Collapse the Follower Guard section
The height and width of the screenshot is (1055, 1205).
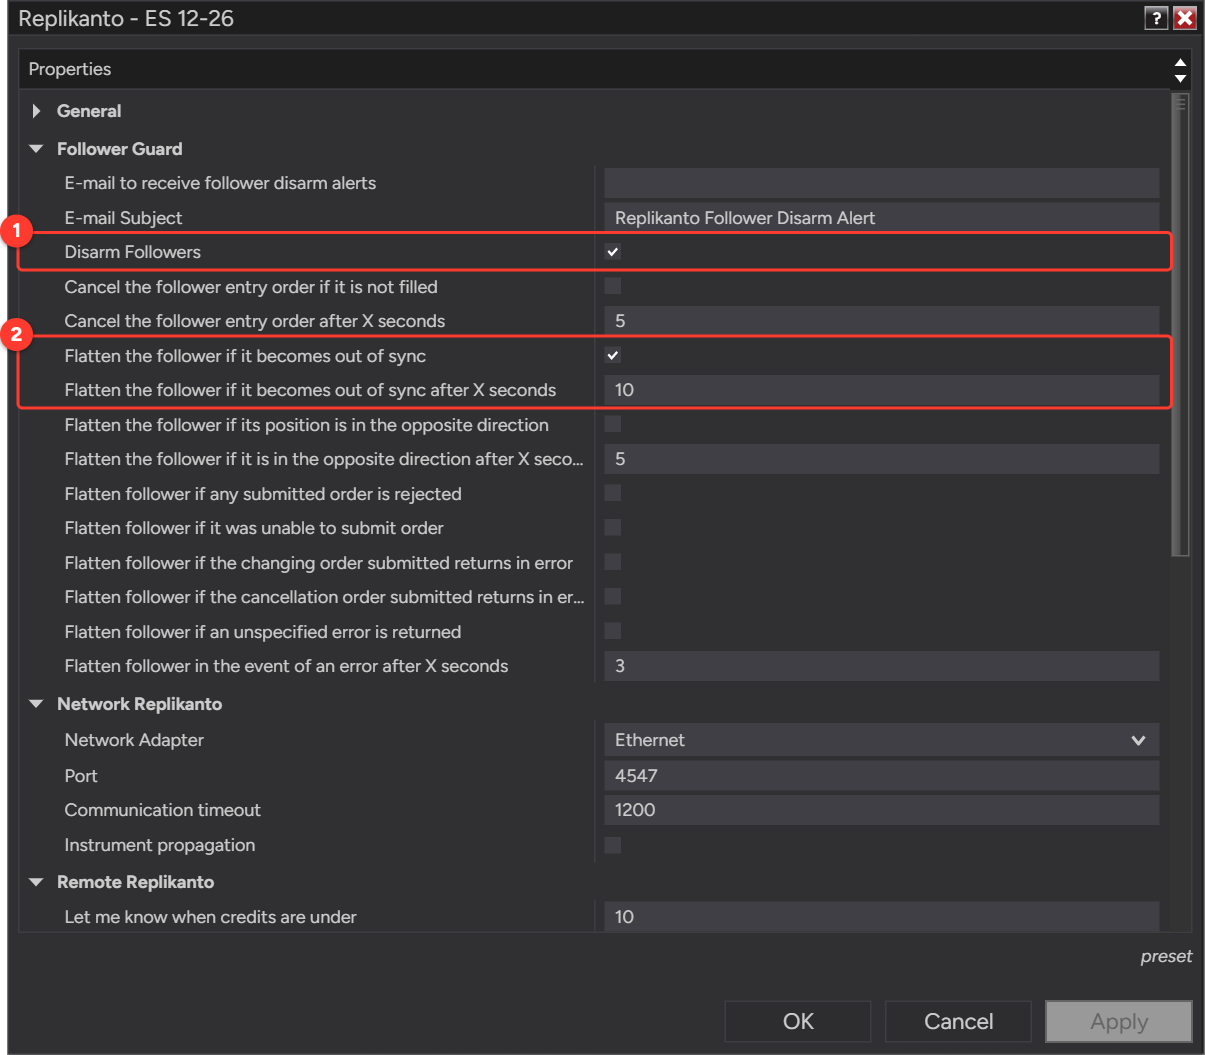[37, 149]
